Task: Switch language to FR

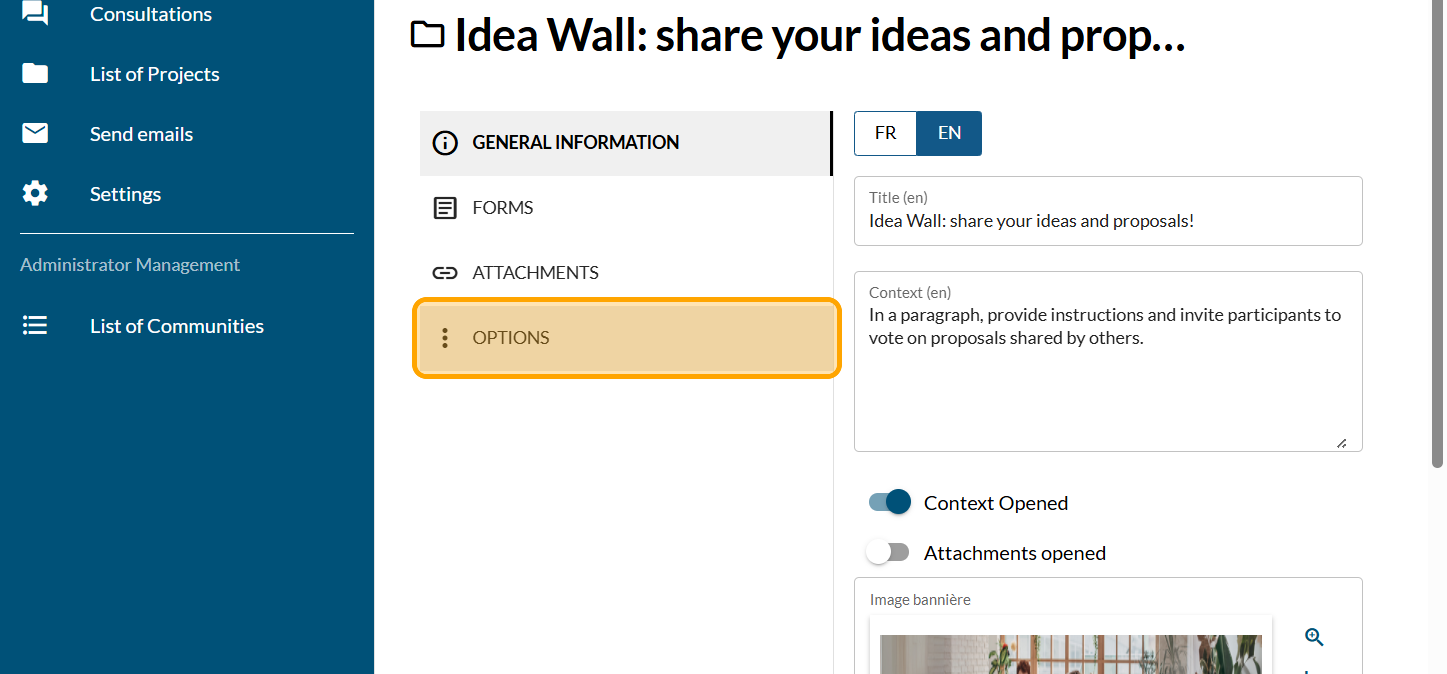Action: [885, 133]
